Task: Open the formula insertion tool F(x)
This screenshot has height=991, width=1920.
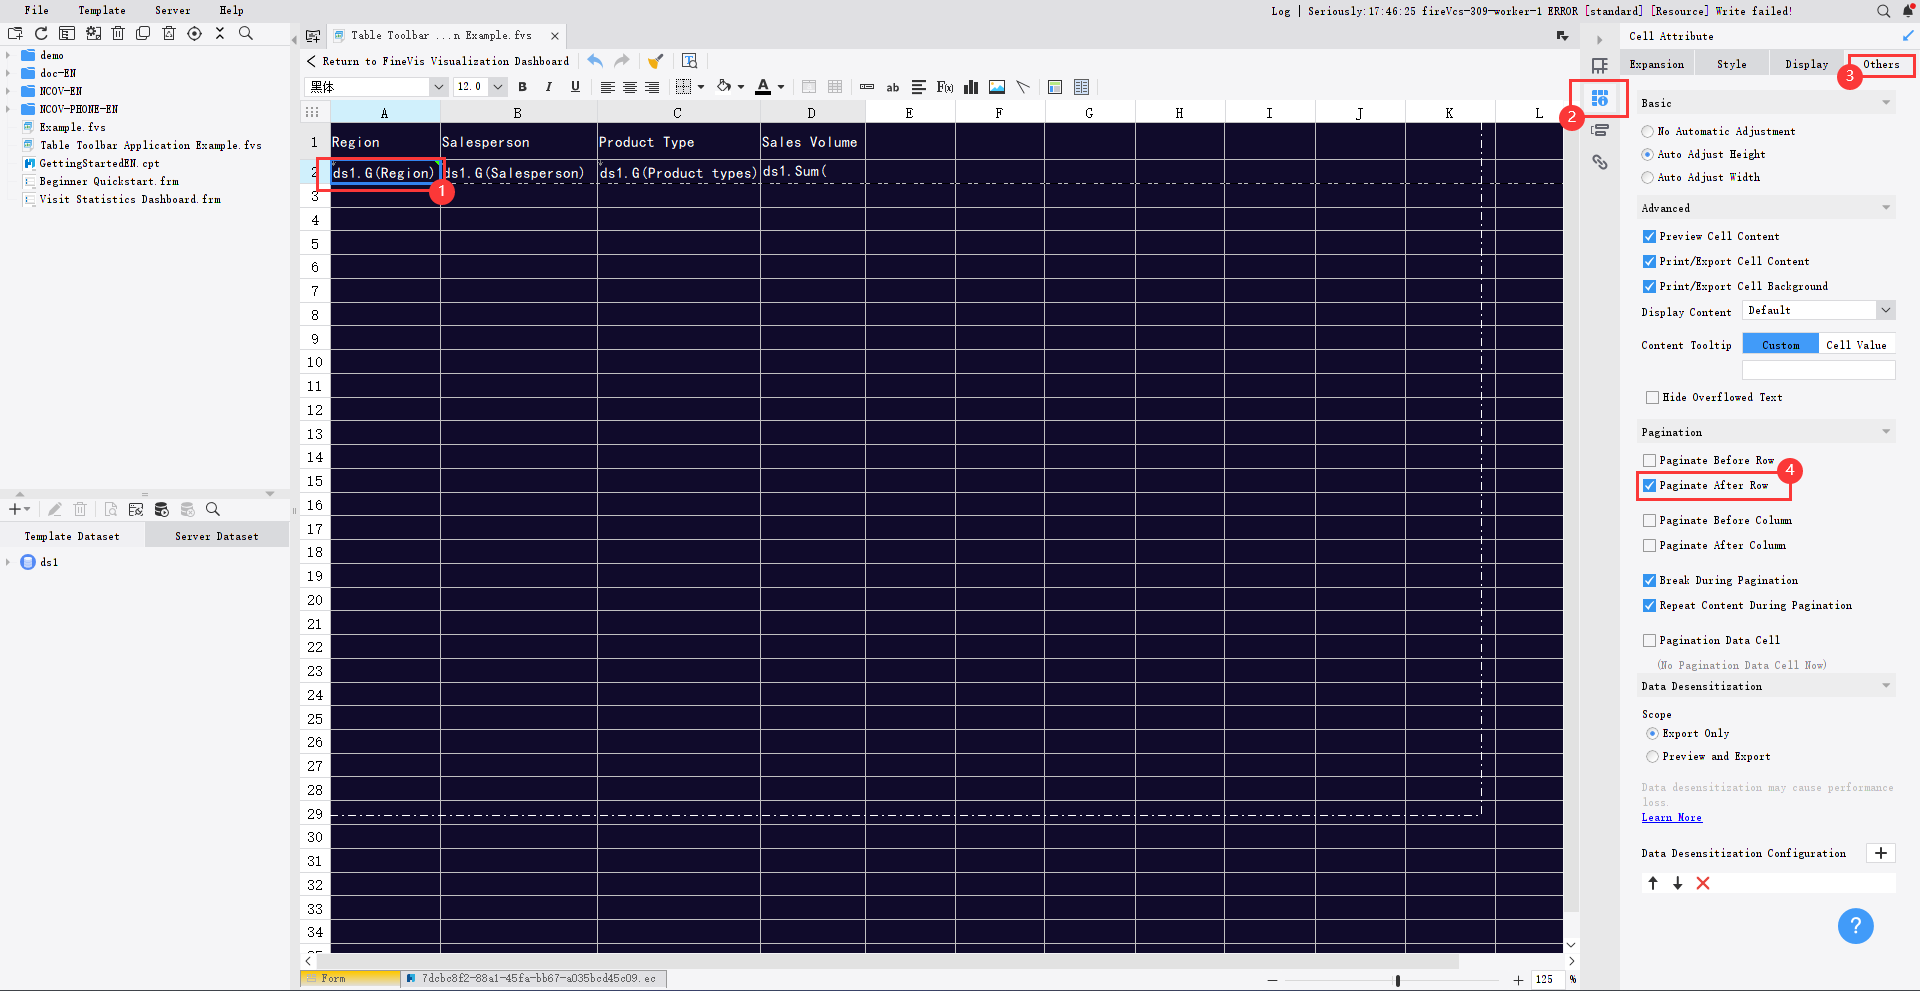Action: 945,87
